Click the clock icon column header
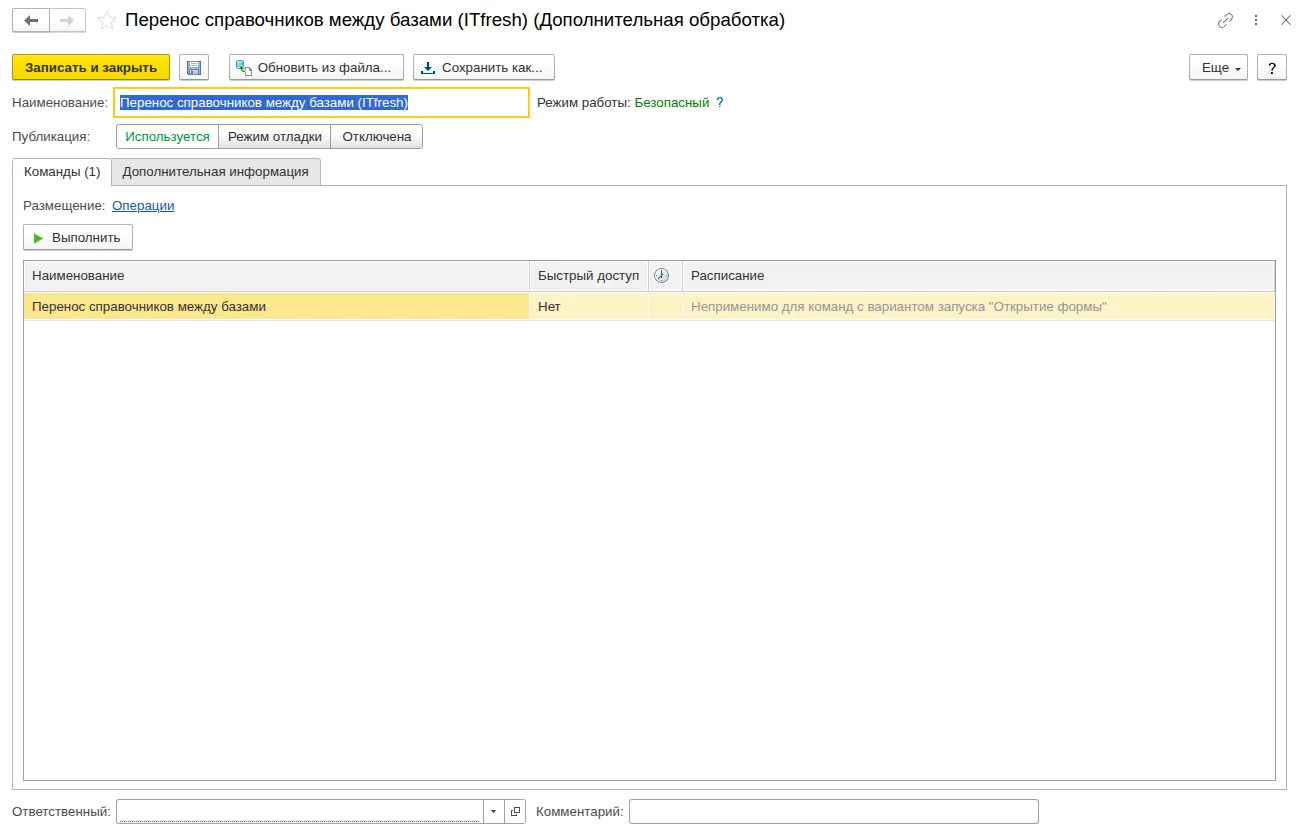The width and height of the screenshot is (1307, 836). 661,276
